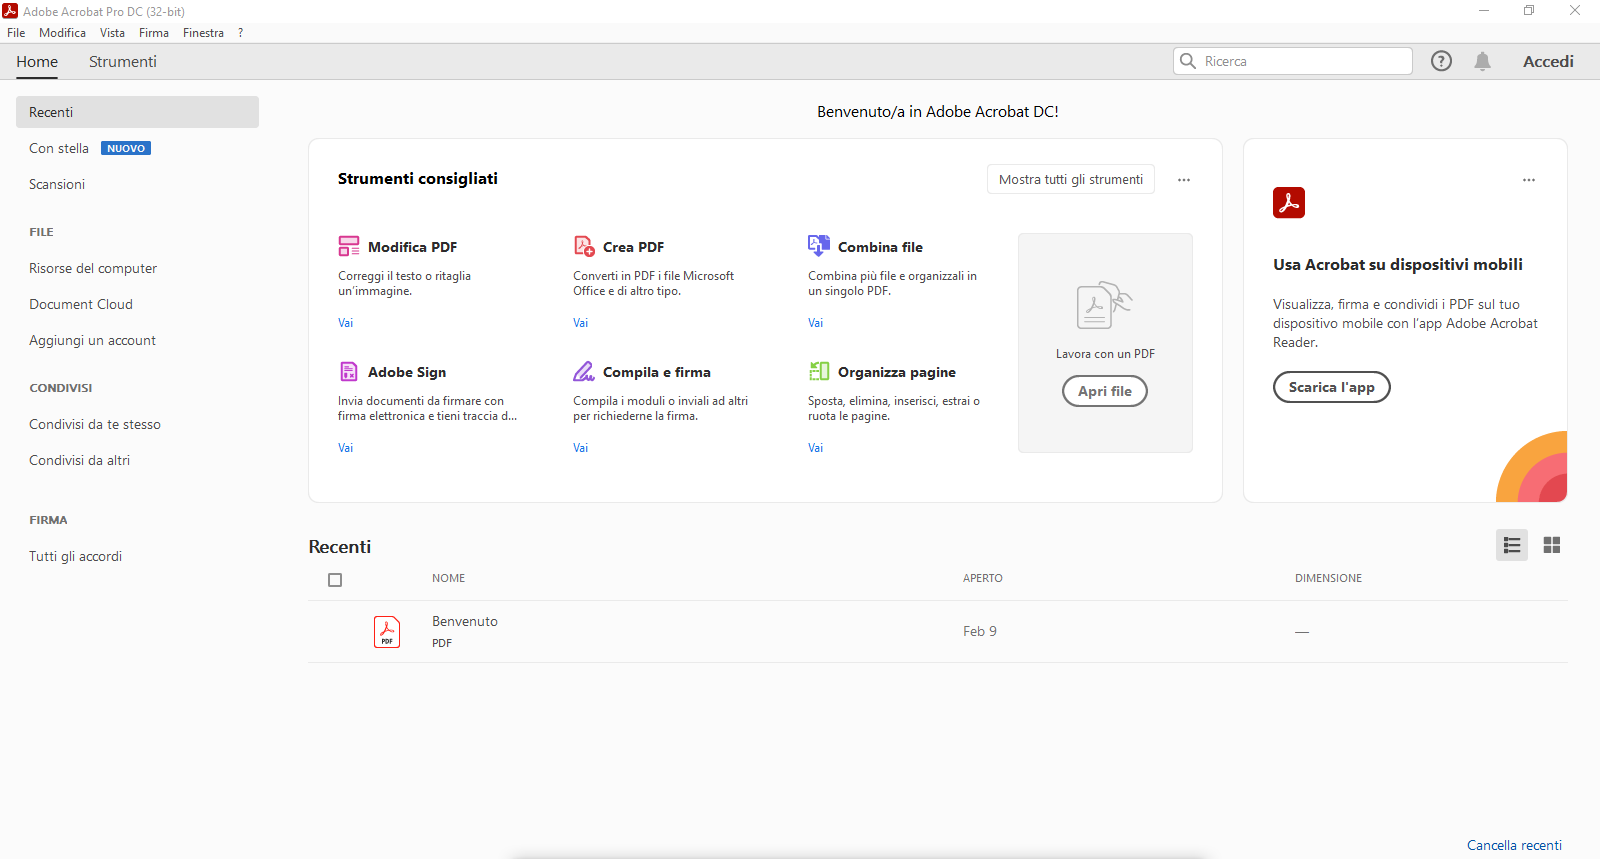Click the red Acrobat mobile app icon

(1289, 202)
